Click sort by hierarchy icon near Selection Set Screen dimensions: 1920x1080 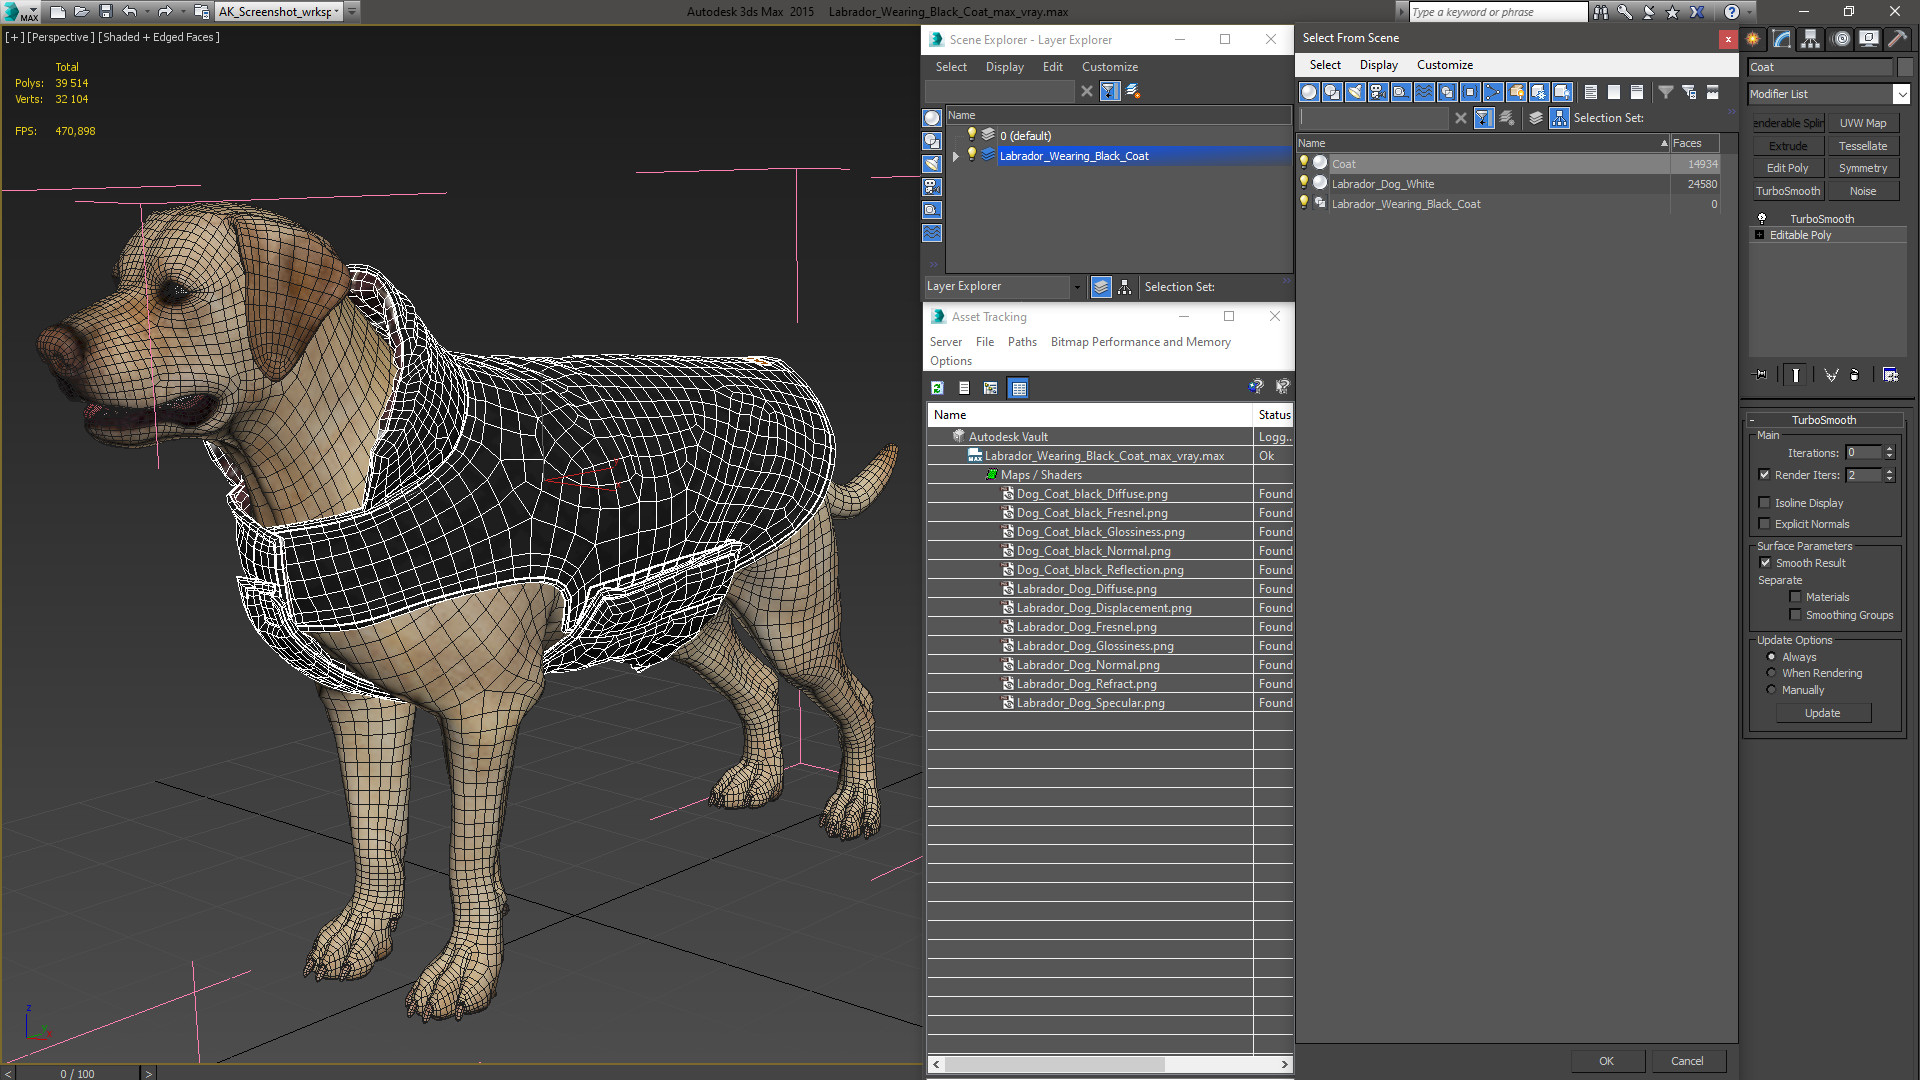point(1559,118)
